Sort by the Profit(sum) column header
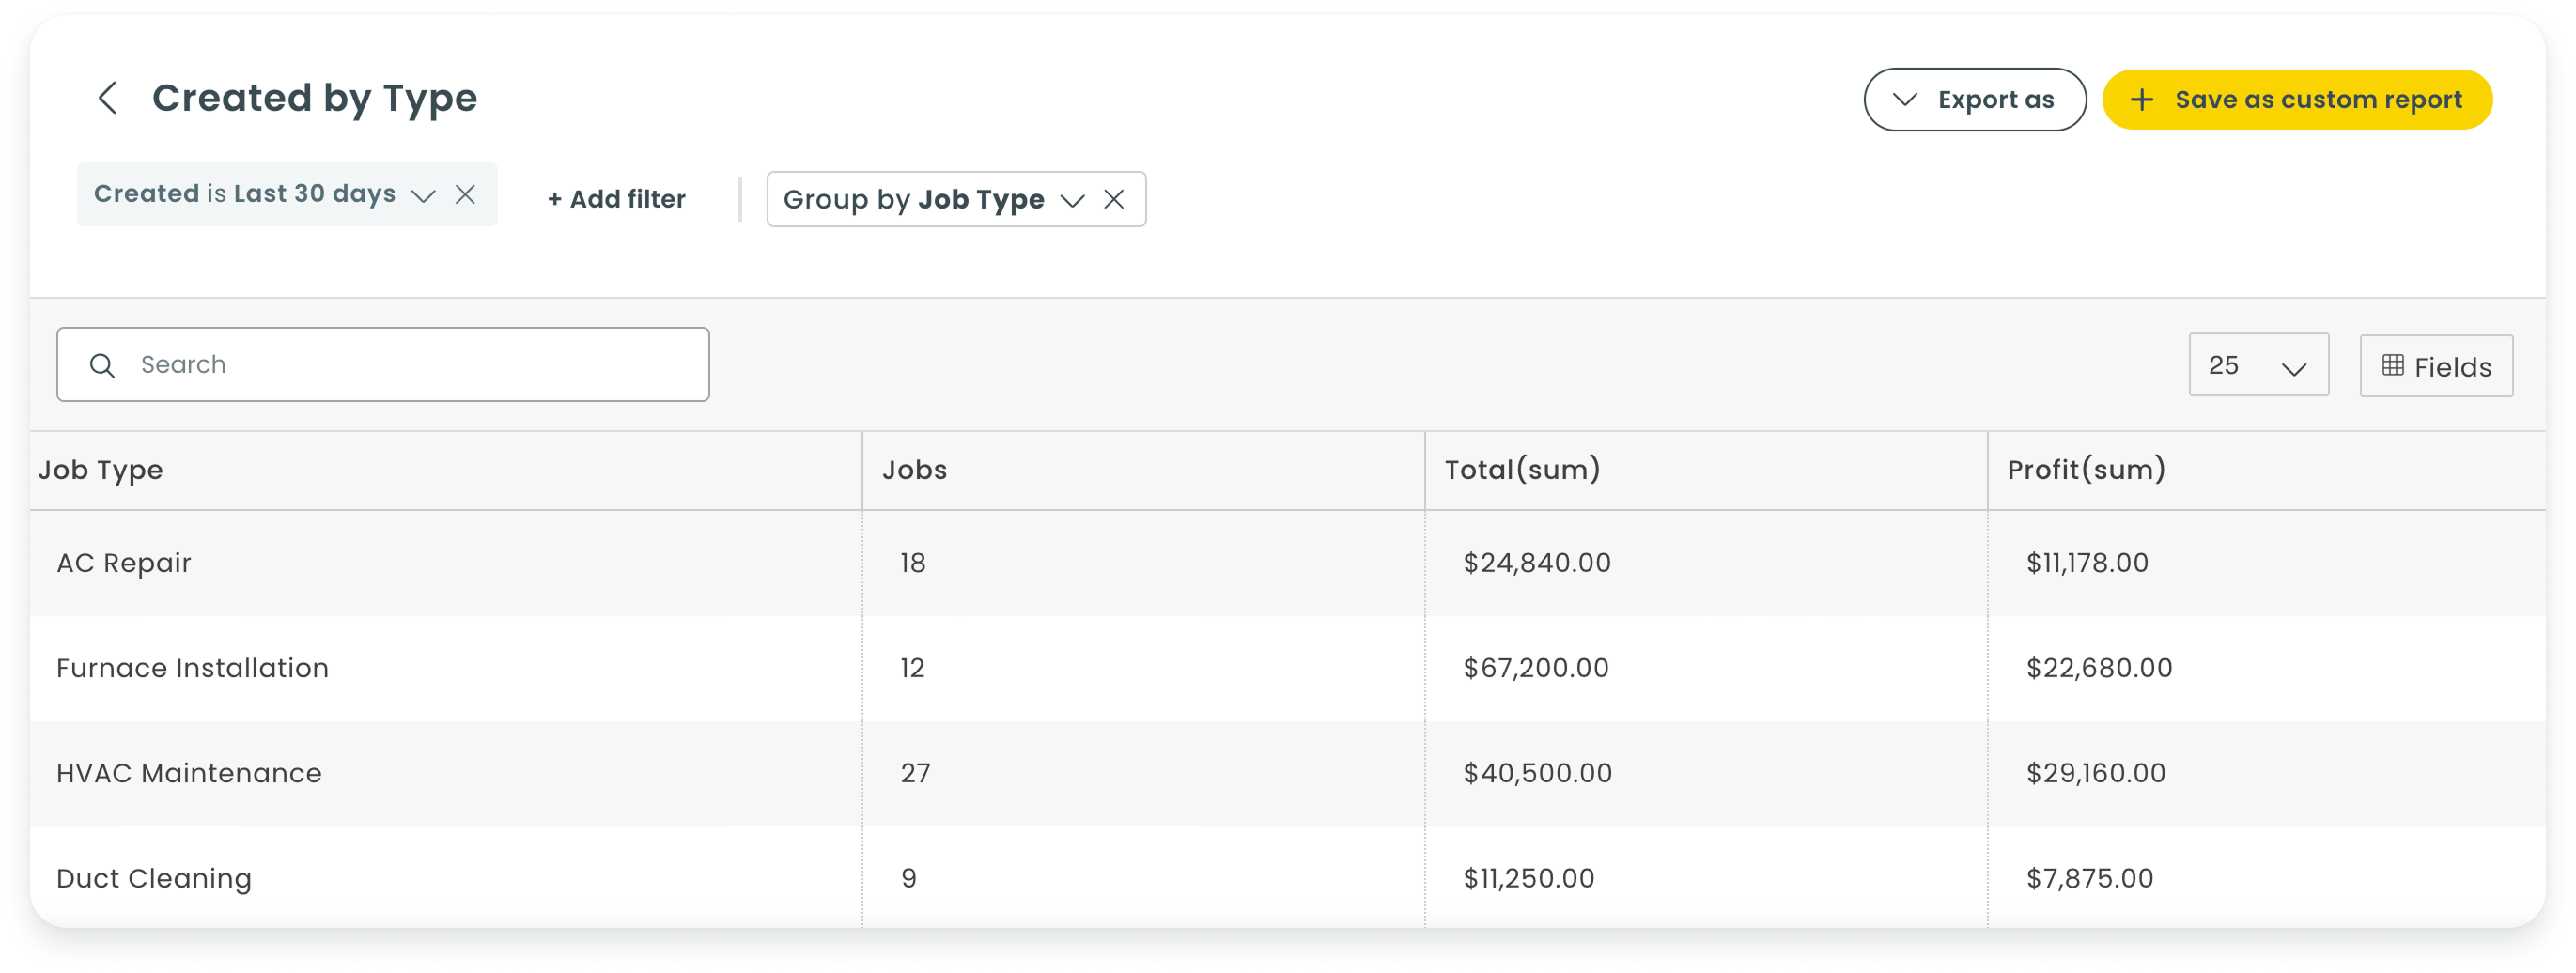This screenshot has width=2576, height=973. tap(2086, 469)
